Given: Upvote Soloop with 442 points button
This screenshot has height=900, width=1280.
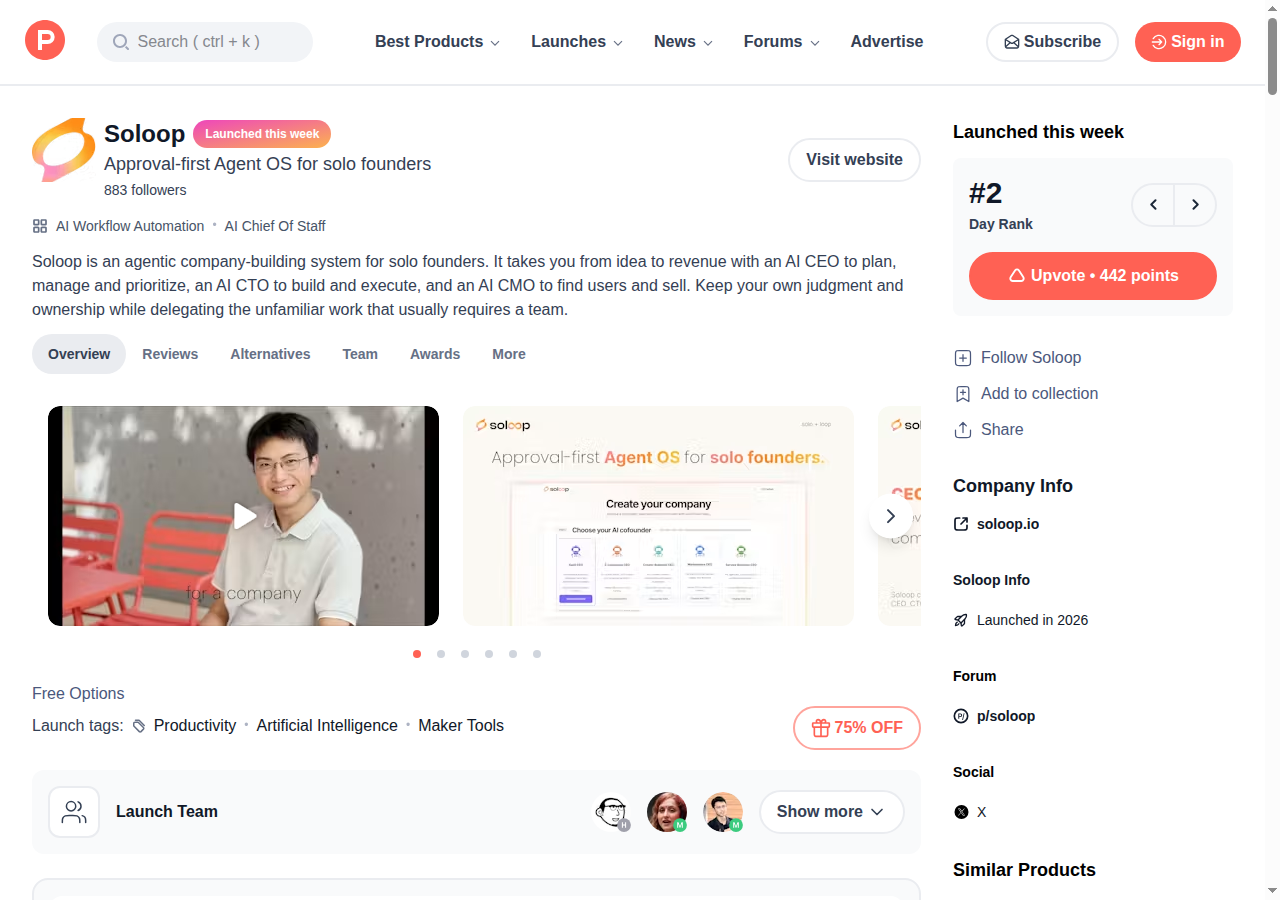Looking at the screenshot, I should tap(1093, 276).
